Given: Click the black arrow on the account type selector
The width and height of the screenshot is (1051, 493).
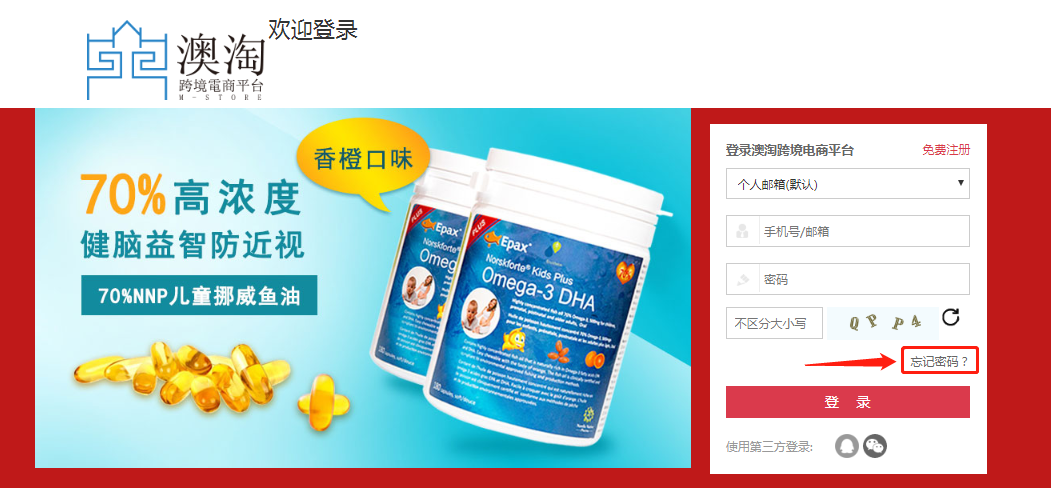Looking at the screenshot, I should [x=961, y=182].
